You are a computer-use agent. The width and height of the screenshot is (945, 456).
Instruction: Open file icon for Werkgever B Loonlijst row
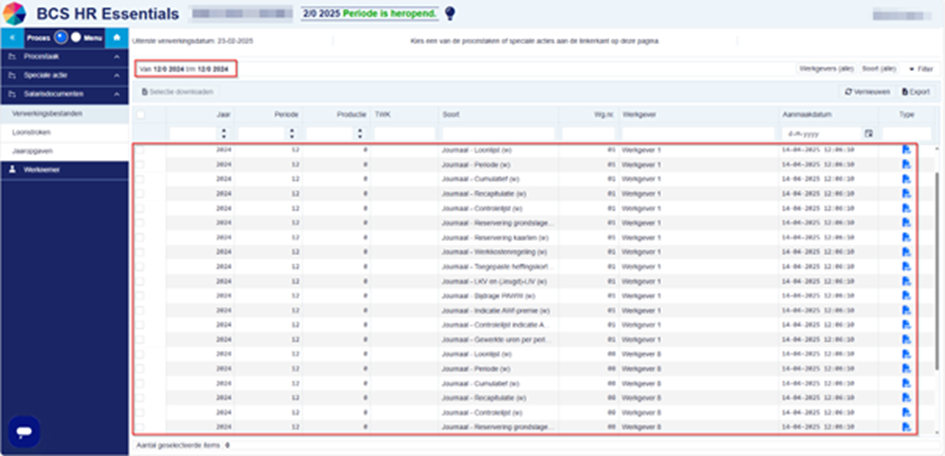click(906, 354)
